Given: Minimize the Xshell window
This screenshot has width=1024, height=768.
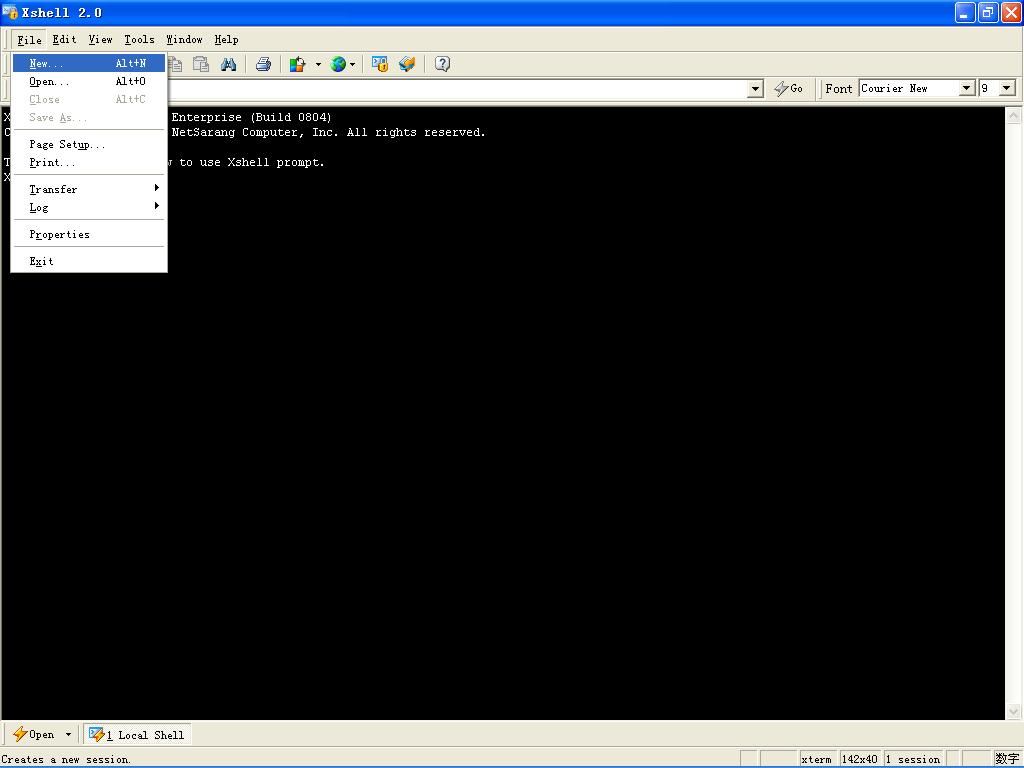Looking at the screenshot, I should pyautogui.click(x=965, y=12).
